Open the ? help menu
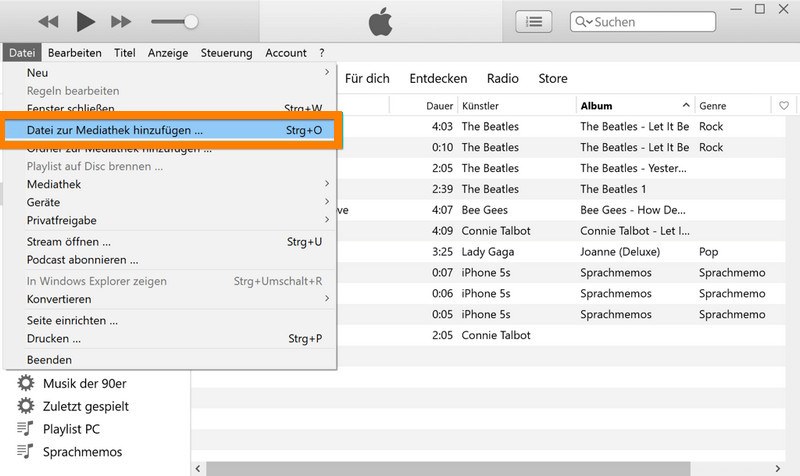 coord(321,53)
